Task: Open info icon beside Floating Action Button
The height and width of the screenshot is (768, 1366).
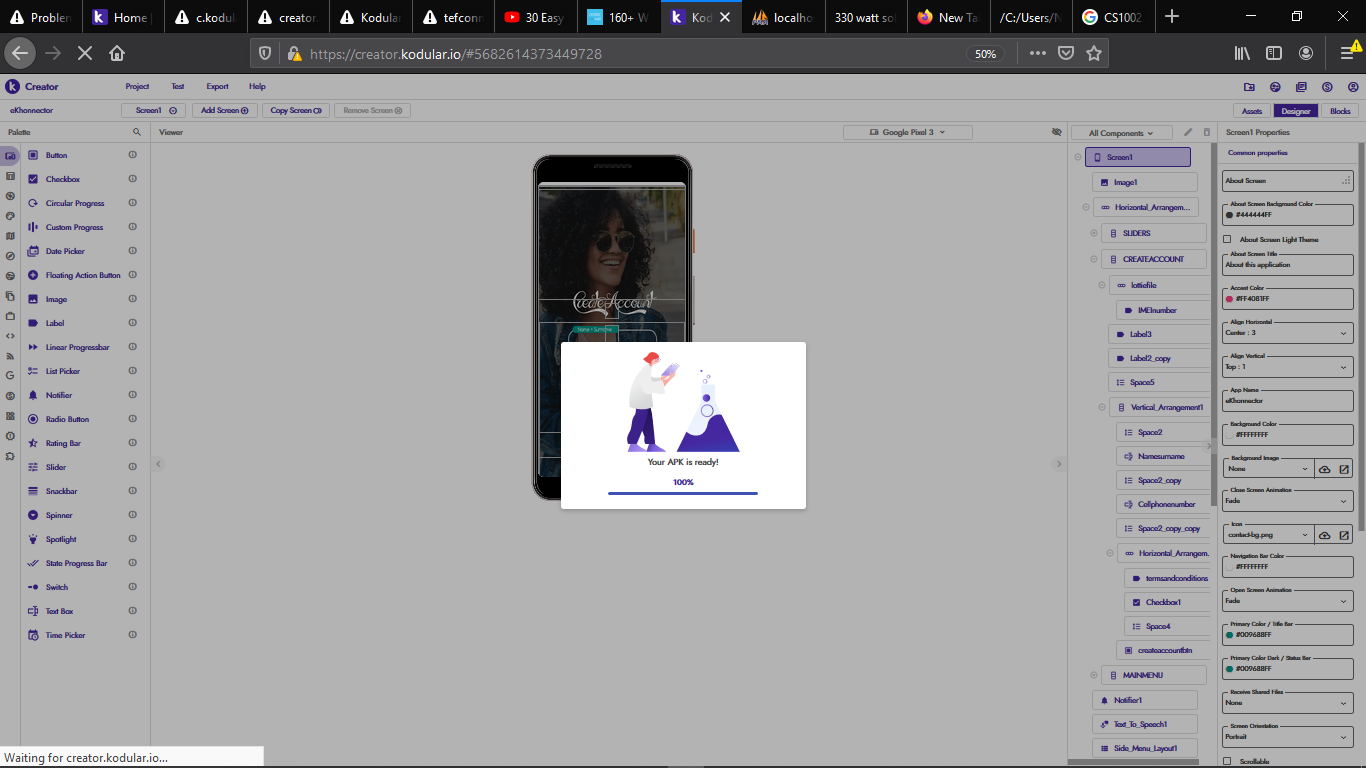Action: 132,275
